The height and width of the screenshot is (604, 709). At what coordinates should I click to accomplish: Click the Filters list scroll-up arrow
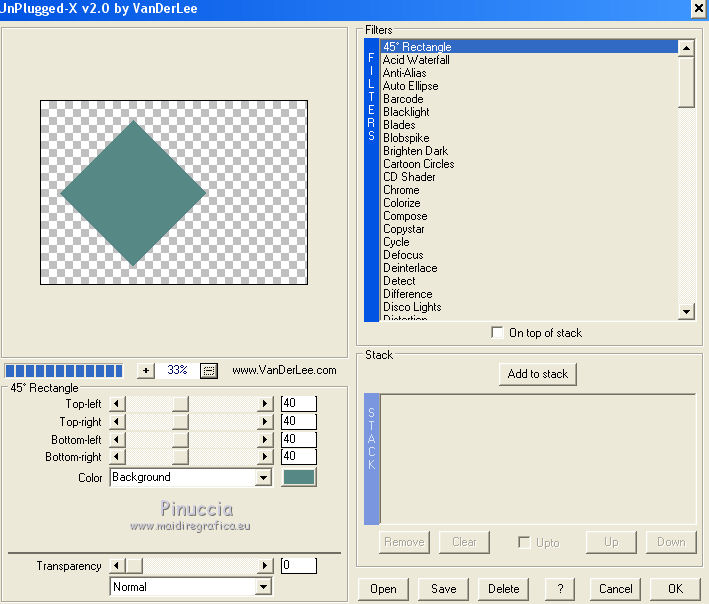click(x=686, y=47)
